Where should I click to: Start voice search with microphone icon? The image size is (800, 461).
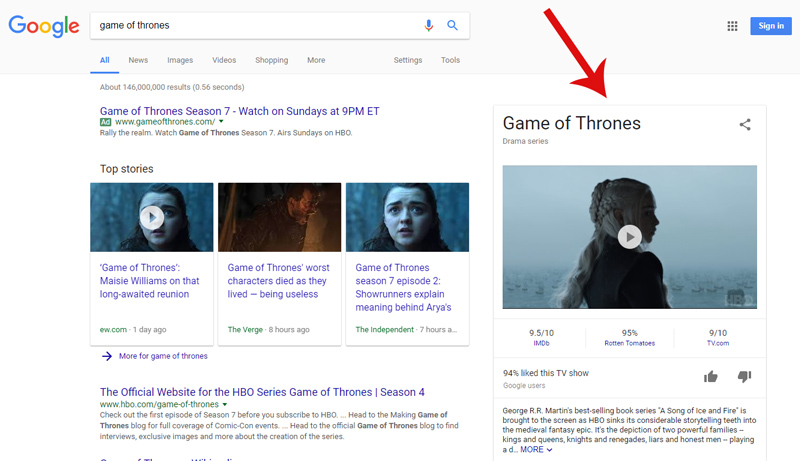tap(429, 25)
